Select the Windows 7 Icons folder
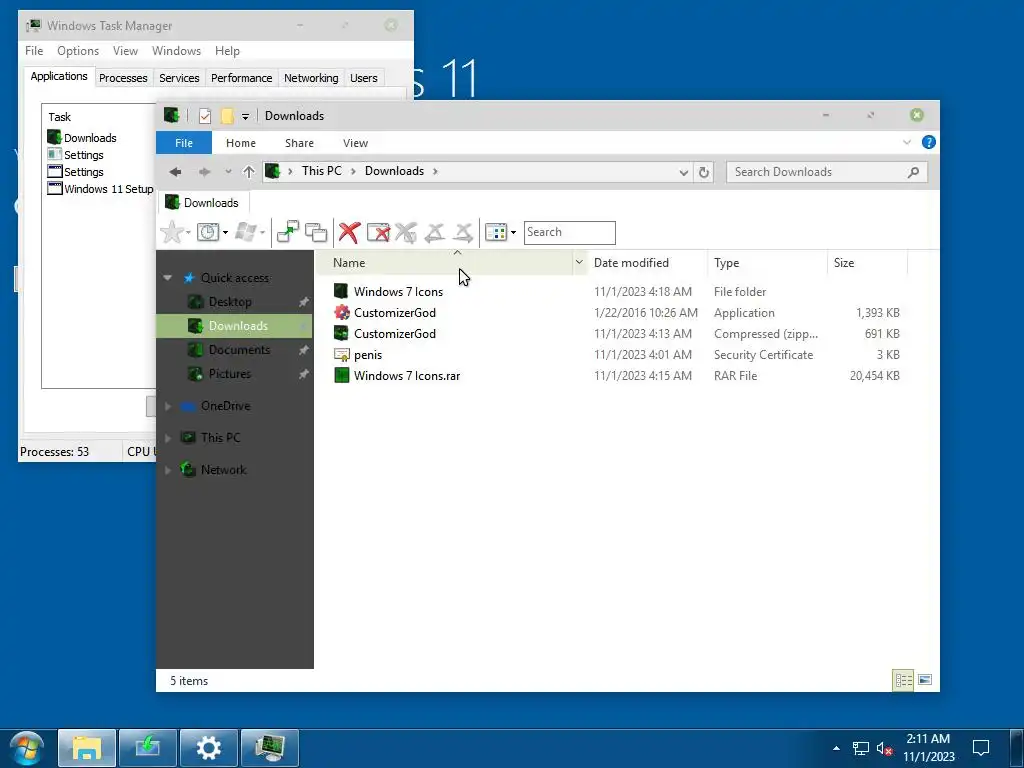The height and width of the screenshot is (768, 1024). 398,292
